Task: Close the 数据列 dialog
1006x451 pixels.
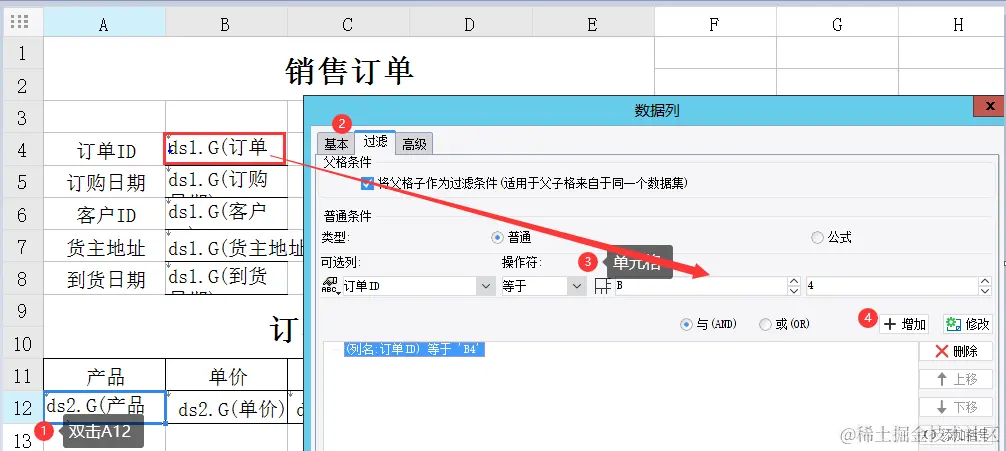Action: pyautogui.click(x=989, y=106)
